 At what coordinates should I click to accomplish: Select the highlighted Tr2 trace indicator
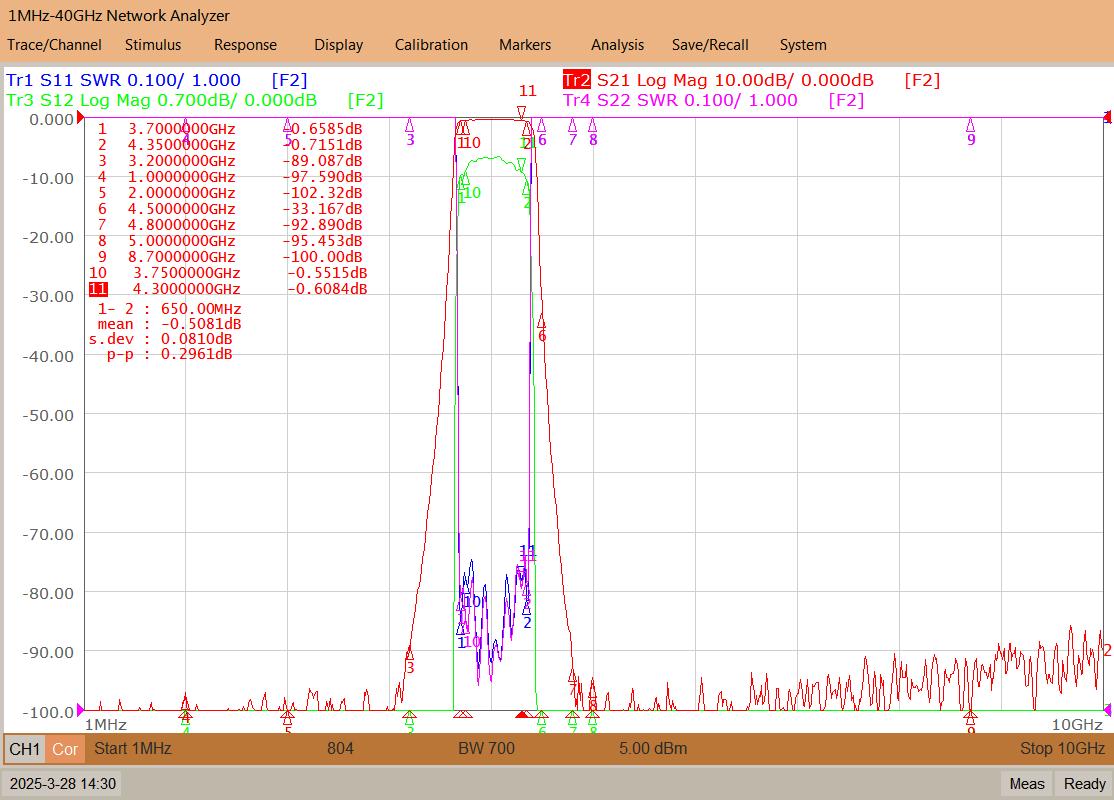(x=576, y=80)
